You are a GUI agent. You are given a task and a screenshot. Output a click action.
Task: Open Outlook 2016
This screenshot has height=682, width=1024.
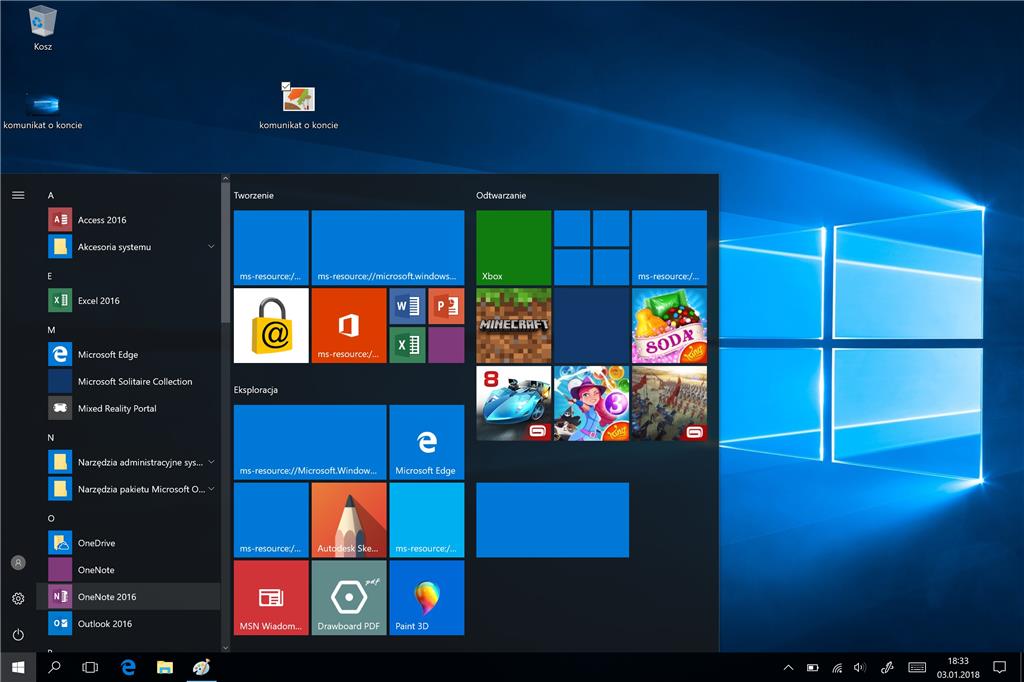click(128, 623)
